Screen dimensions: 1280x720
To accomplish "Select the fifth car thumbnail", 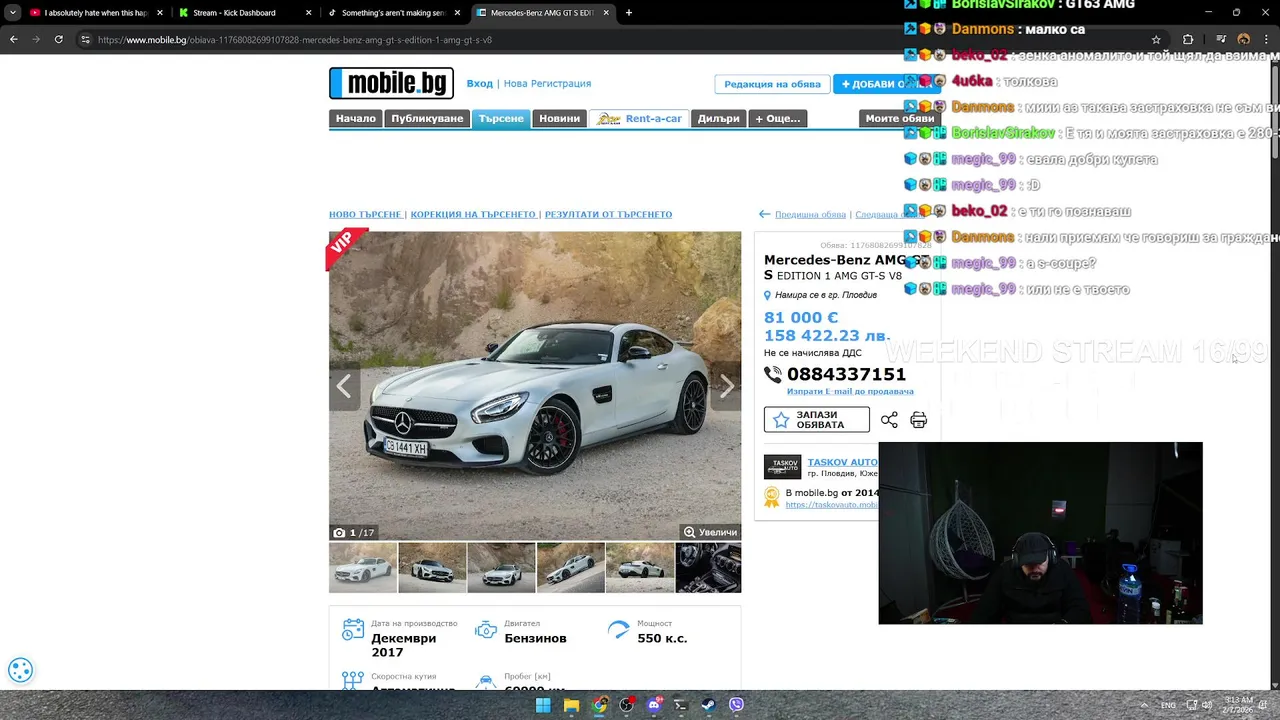I will tap(640, 568).
